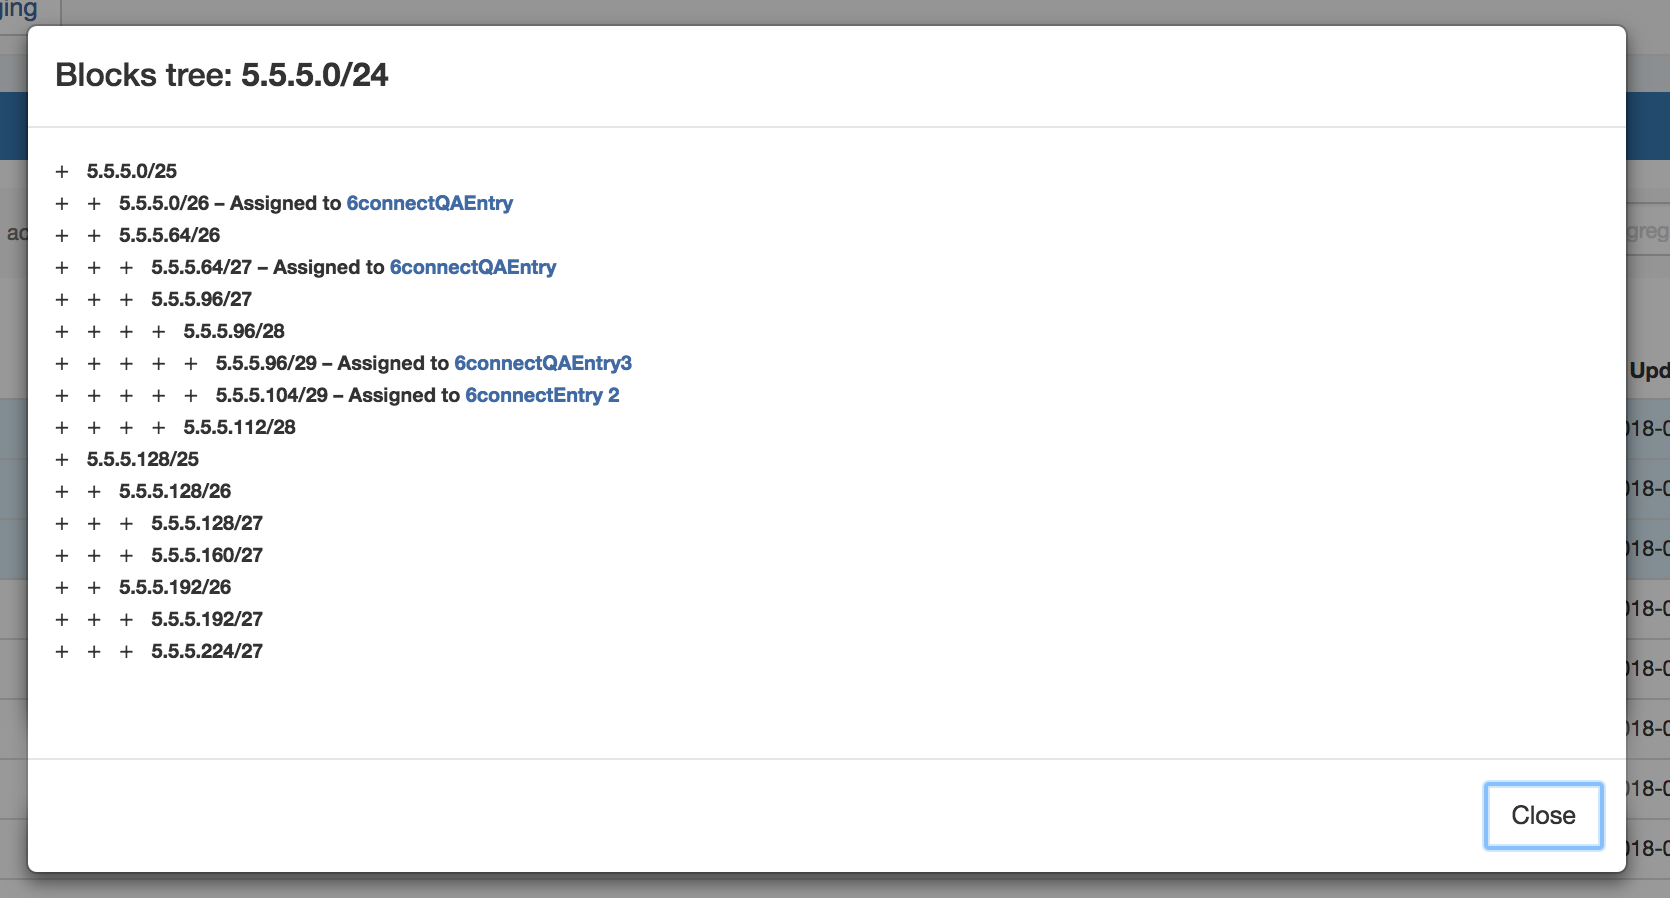Follow the 6connectQAEntry3 link
Image resolution: width=1670 pixels, height=898 pixels.
(542, 363)
